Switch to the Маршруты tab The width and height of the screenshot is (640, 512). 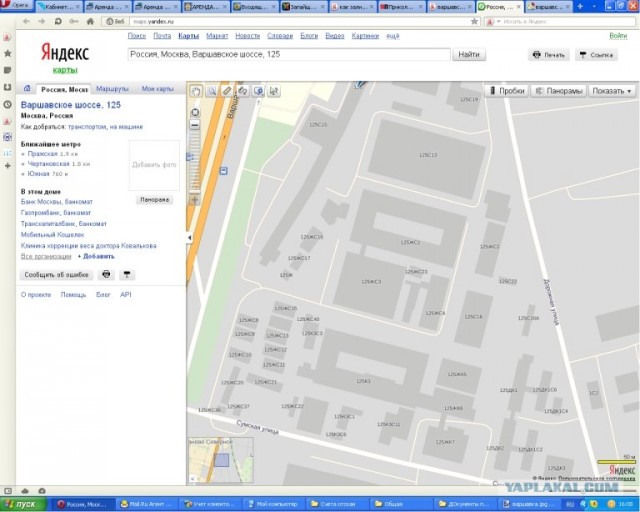[x=112, y=89]
